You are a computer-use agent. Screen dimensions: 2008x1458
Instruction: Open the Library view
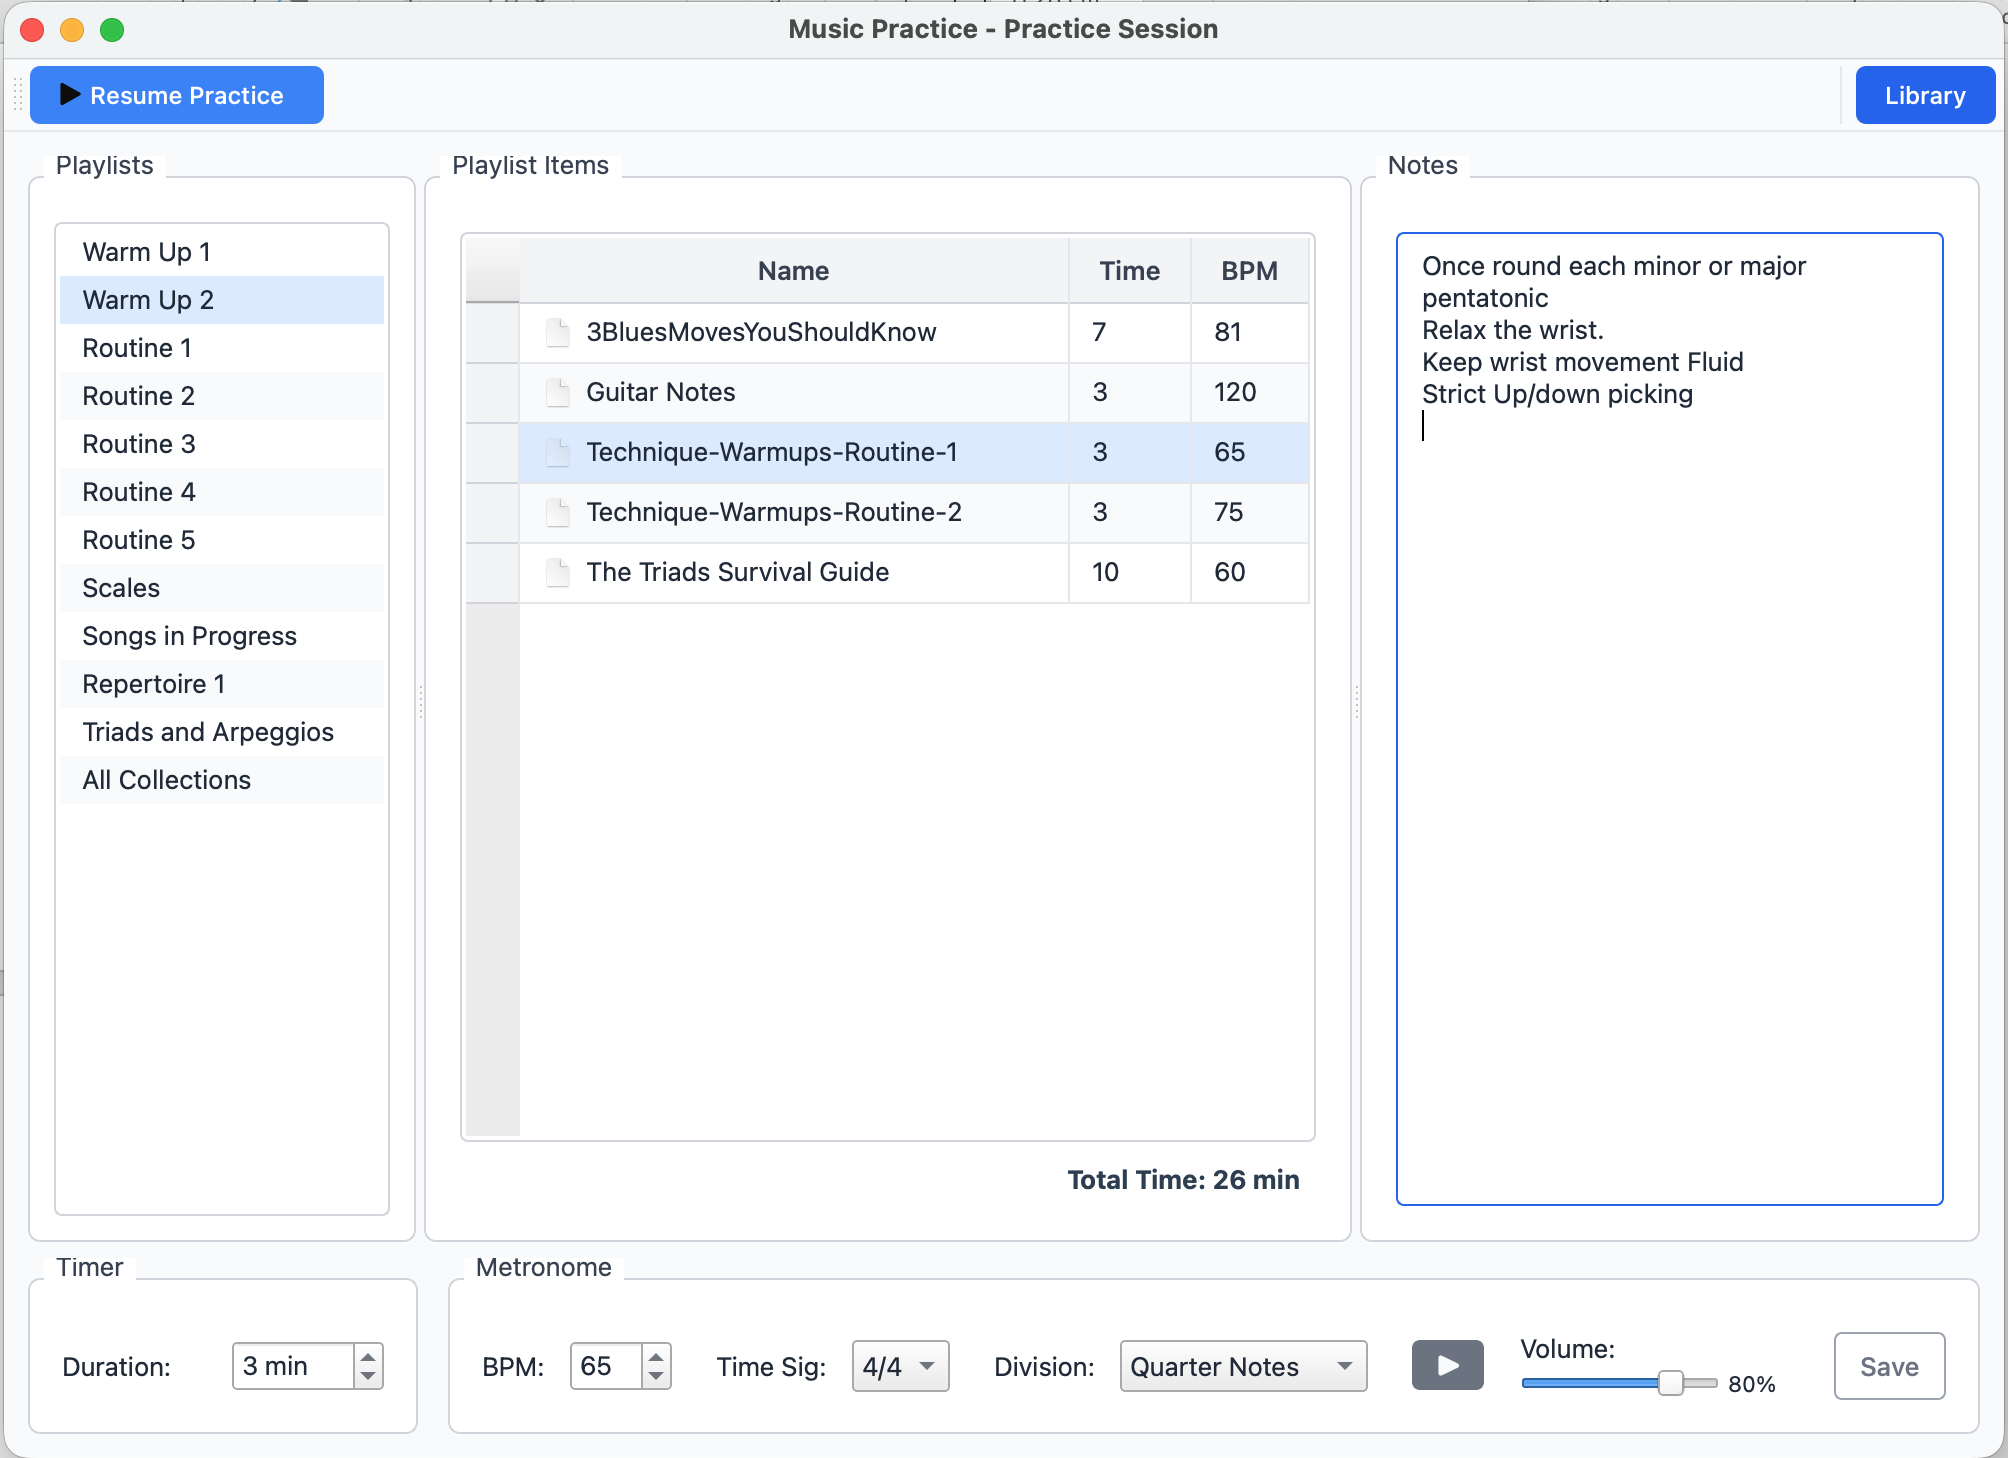click(1925, 95)
